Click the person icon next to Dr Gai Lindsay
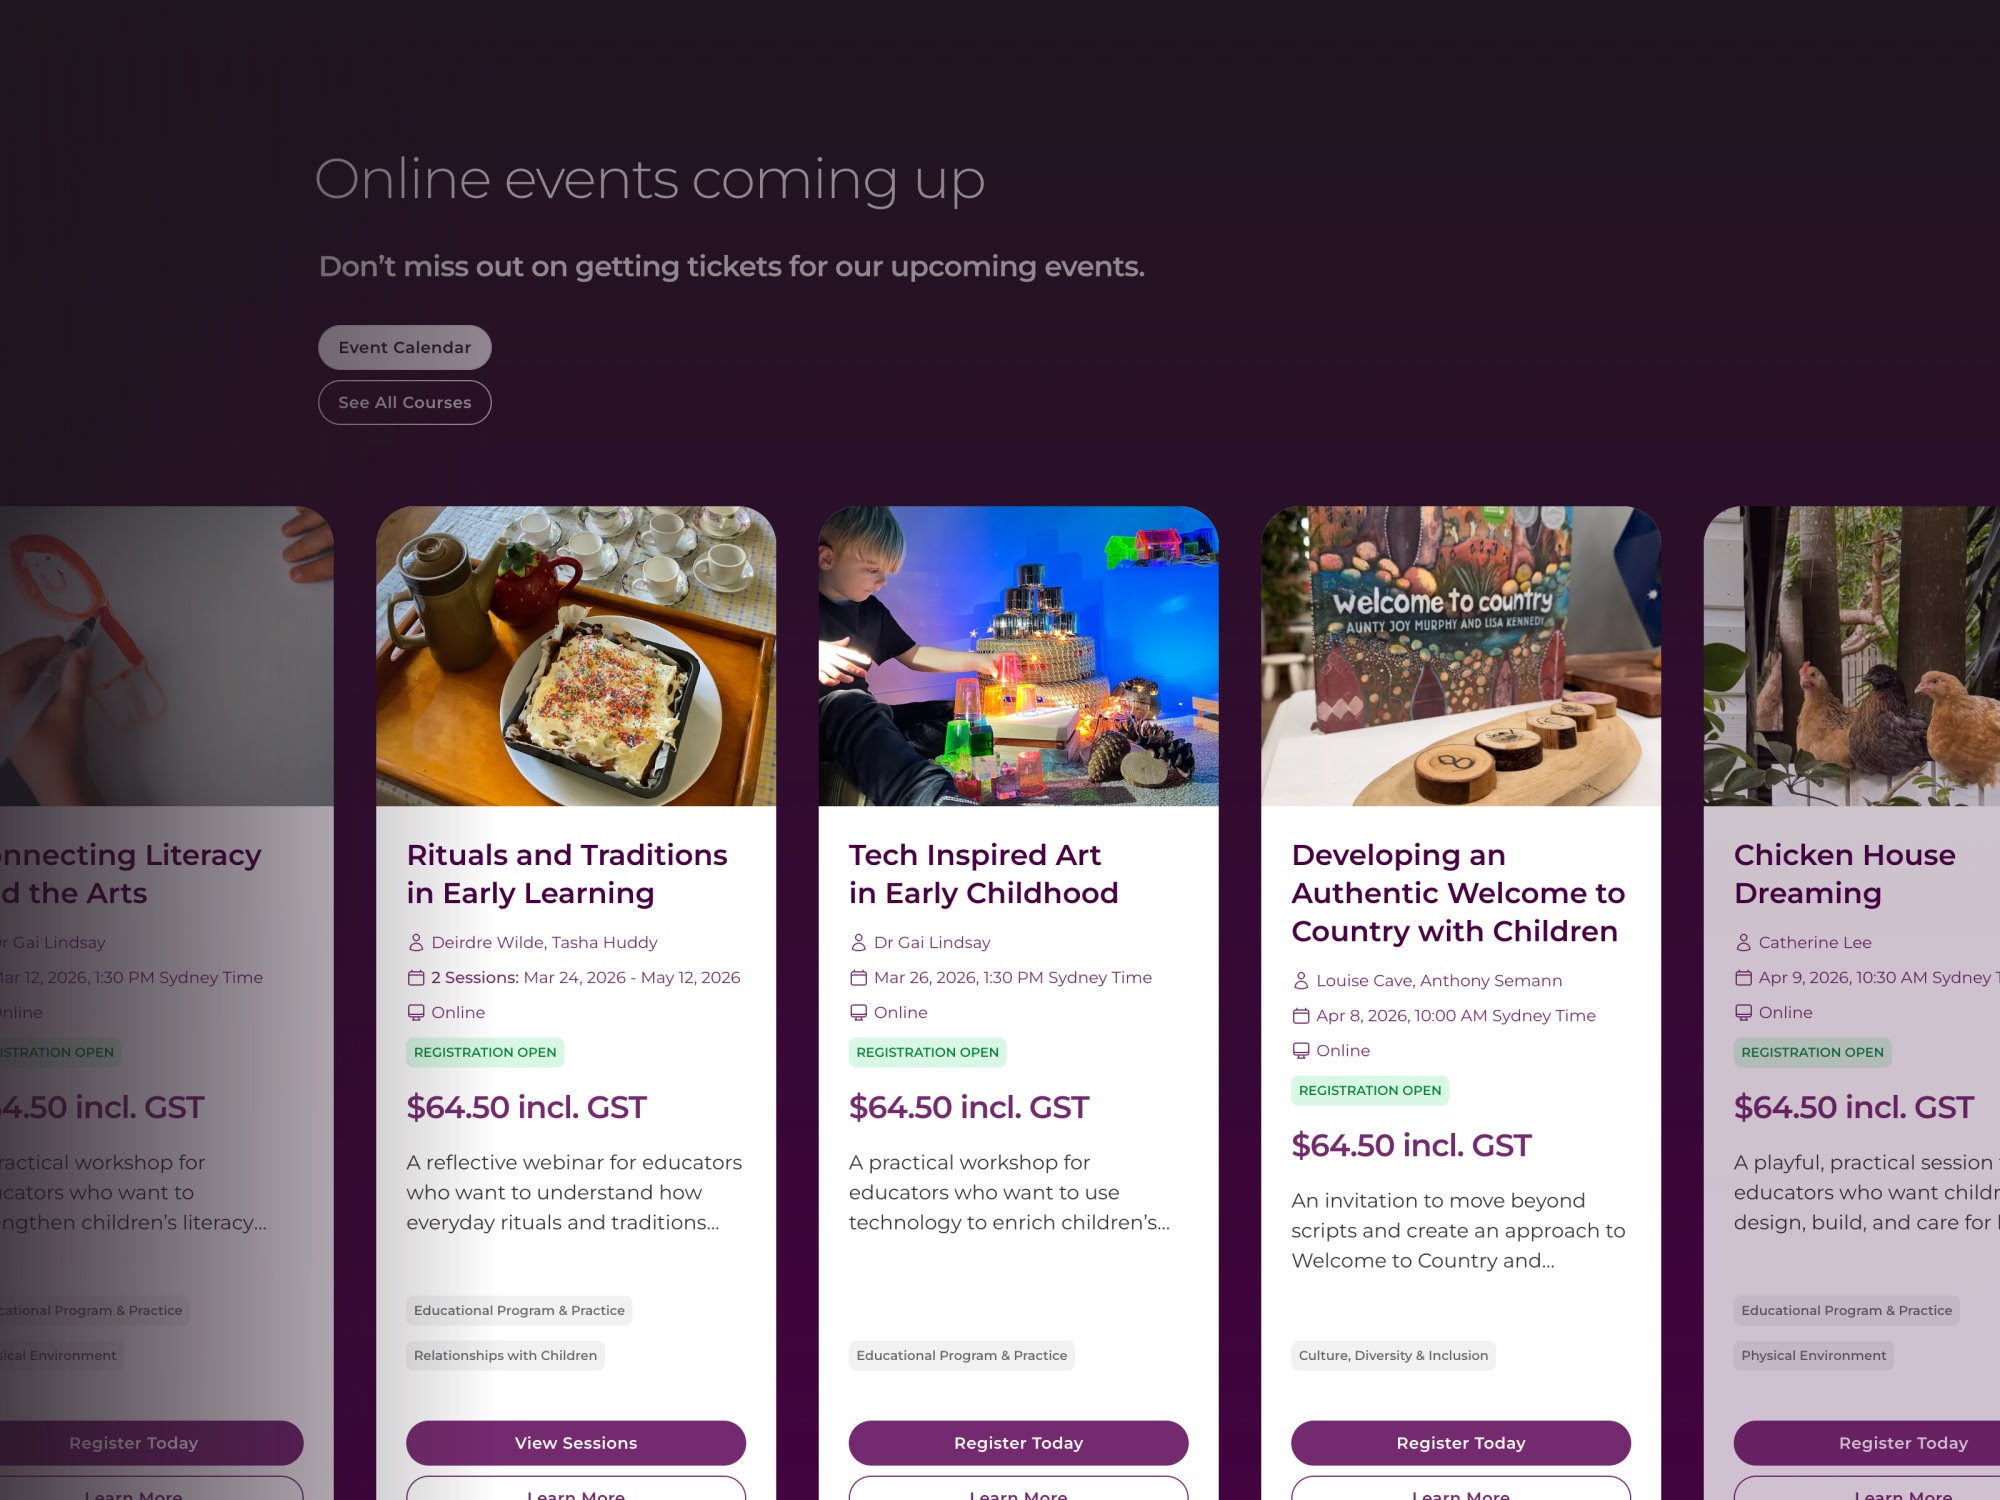This screenshot has width=2000, height=1500. [858, 942]
